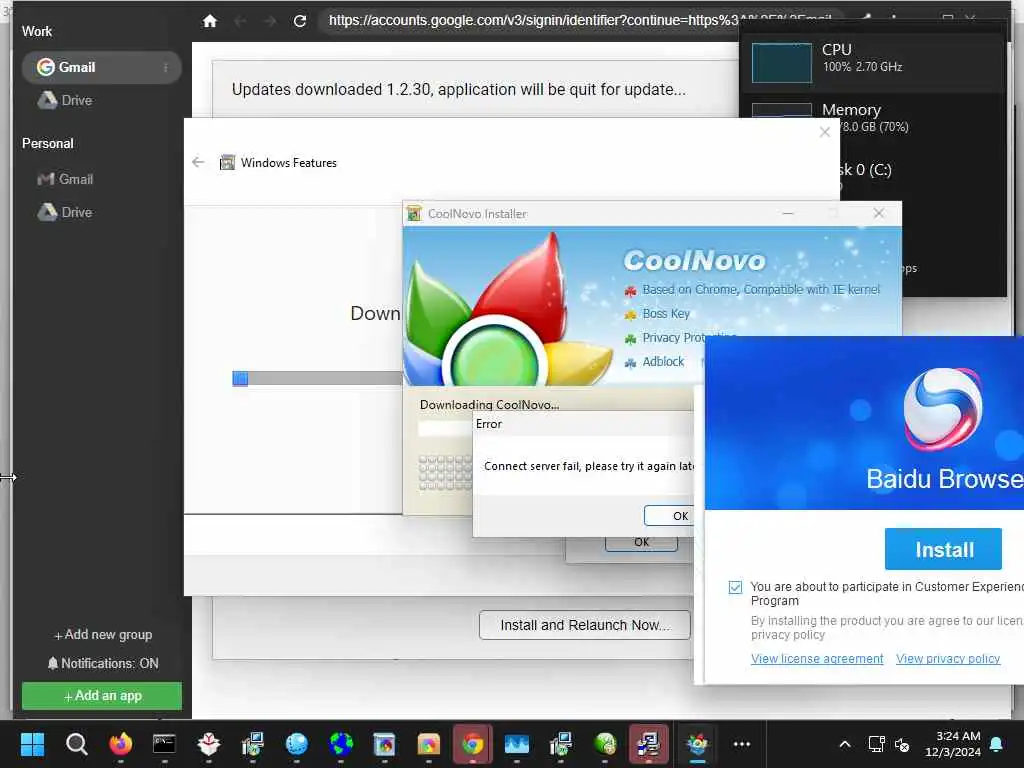
Task: Open Google Chrome from the taskbar
Action: pyautogui.click(x=472, y=744)
